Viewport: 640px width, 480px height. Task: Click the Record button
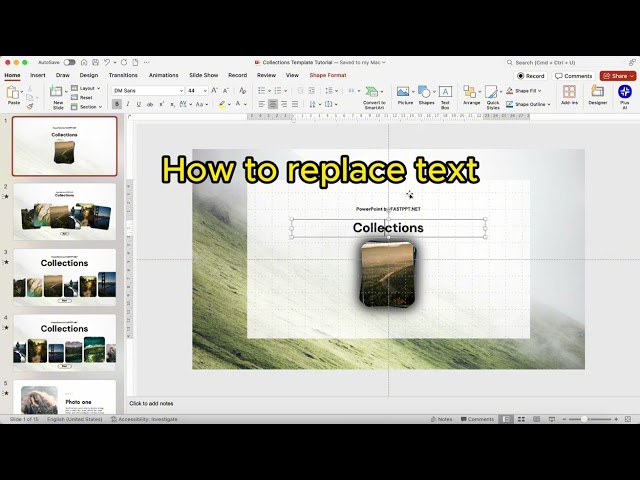531,76
